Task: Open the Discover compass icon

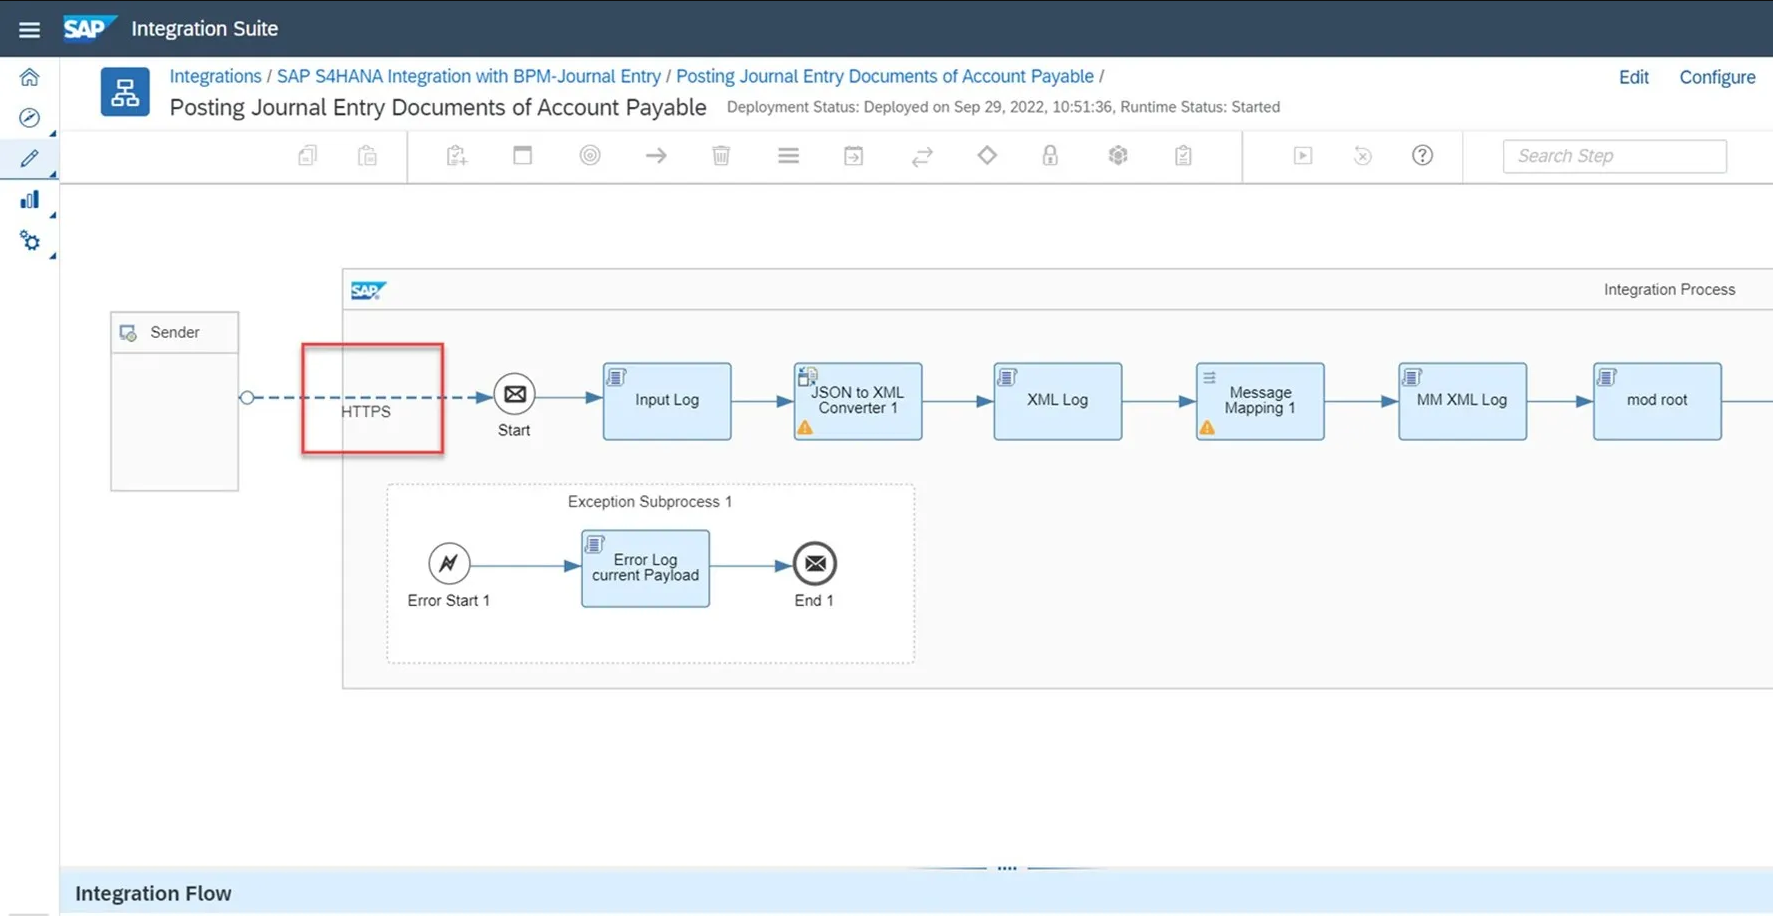Action: click(x=29, y=118)
